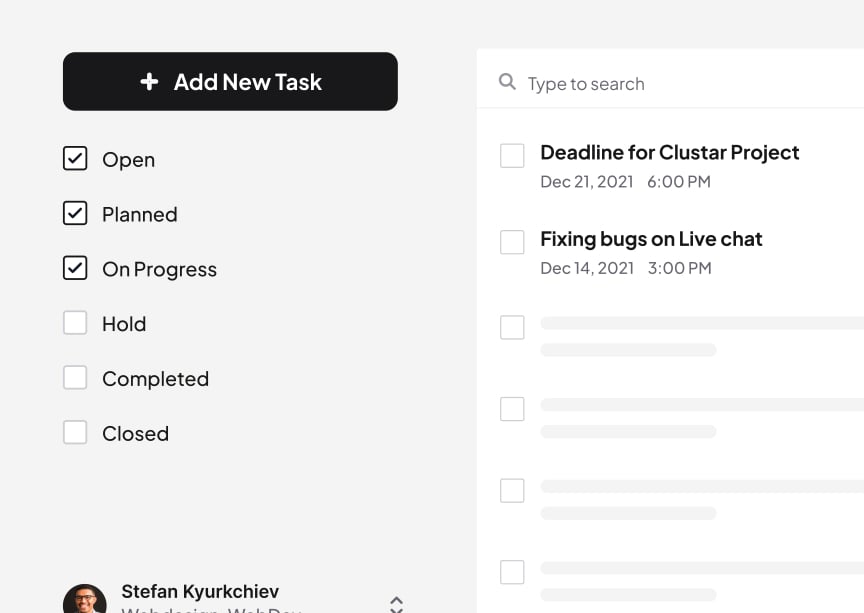Expand the user profile chevron switcher
Image resolution: width=864 pixels, height=613 pixels.
coord(396,604)
